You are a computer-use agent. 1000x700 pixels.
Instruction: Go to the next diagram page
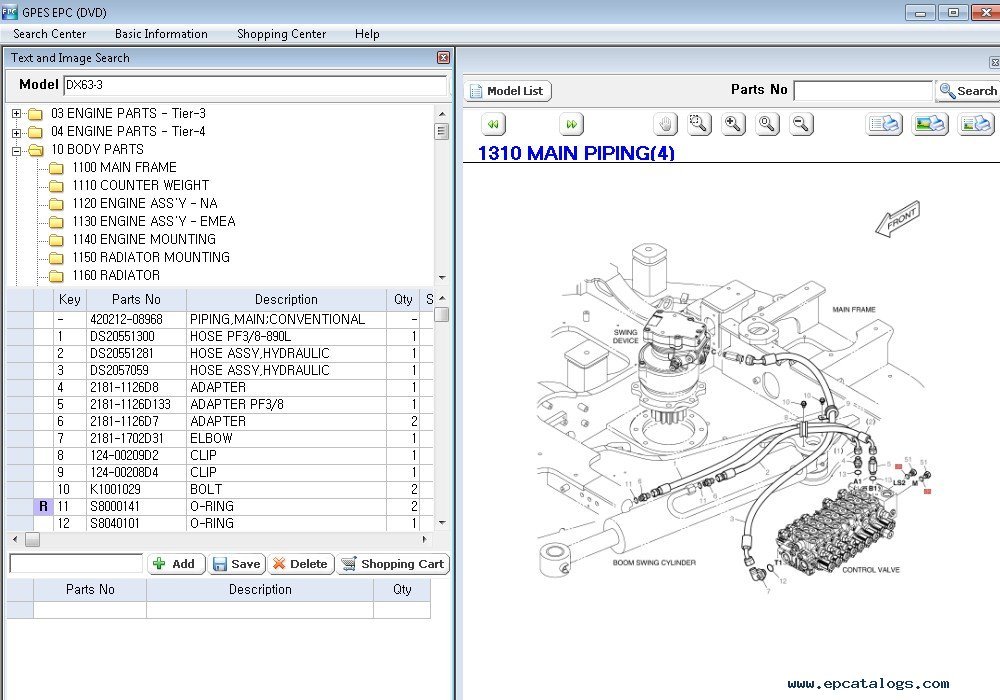click(x=571, y=125)
